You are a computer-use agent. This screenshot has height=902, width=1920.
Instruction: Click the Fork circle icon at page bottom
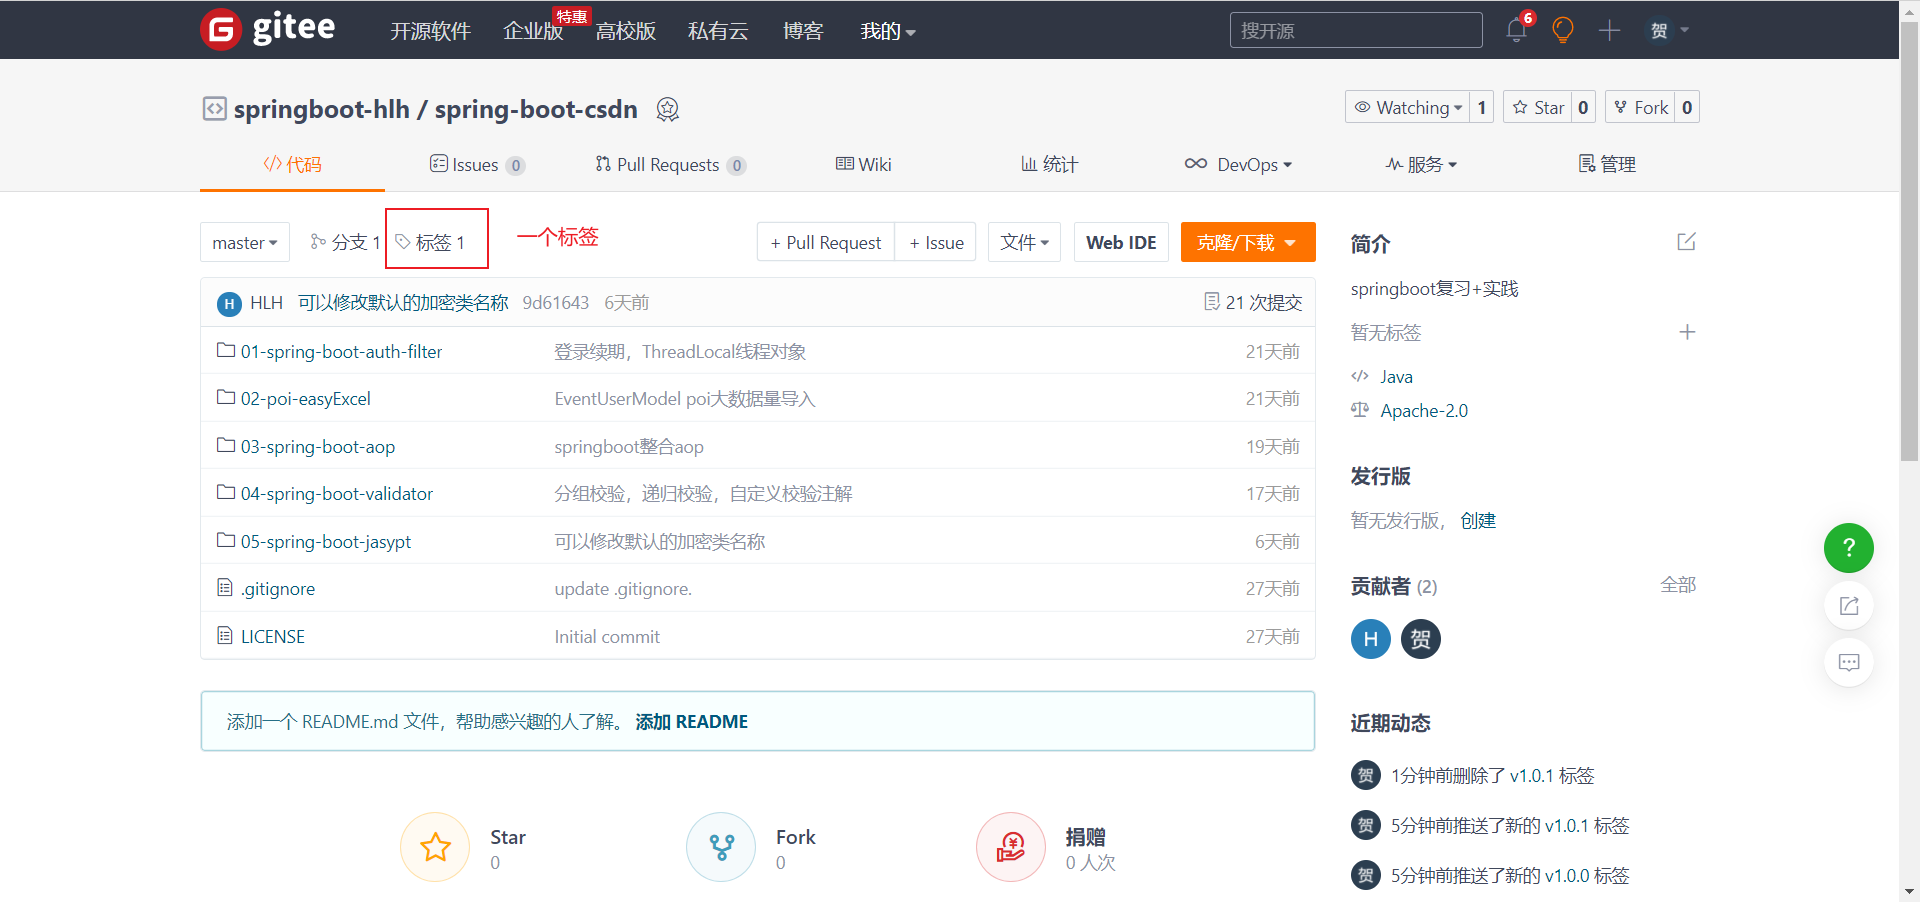721,847
